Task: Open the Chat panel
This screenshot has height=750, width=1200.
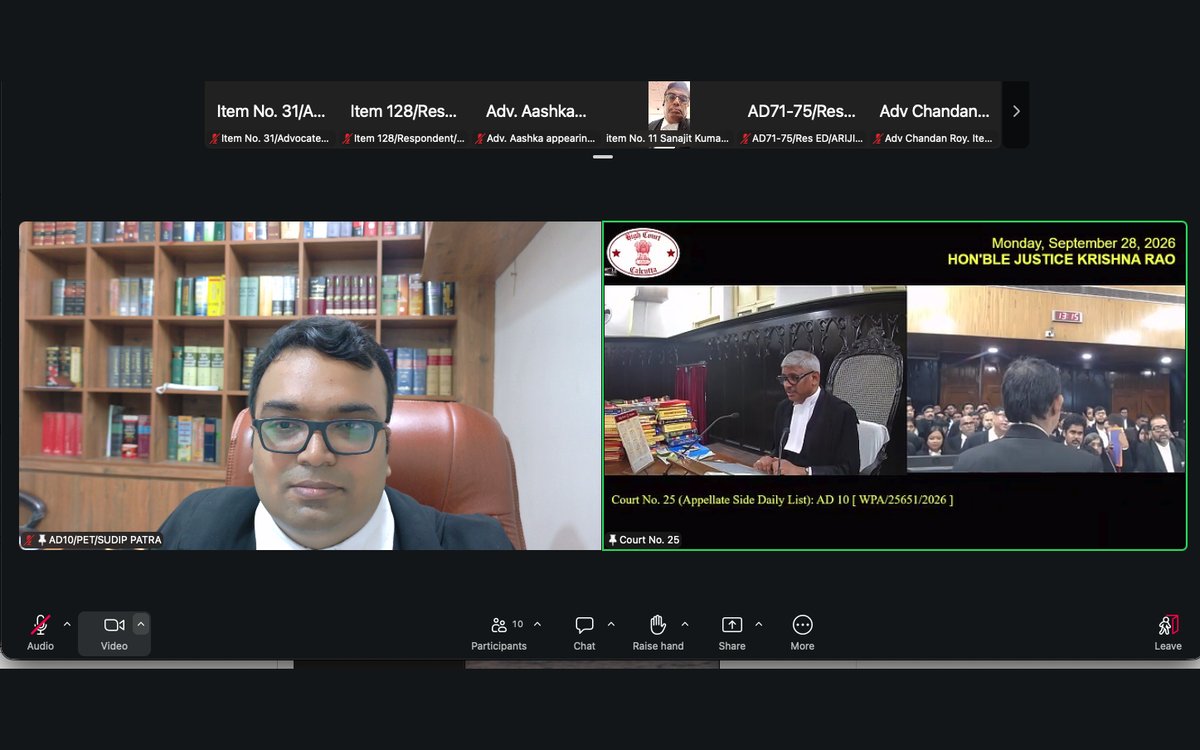Action: point(585,633)
